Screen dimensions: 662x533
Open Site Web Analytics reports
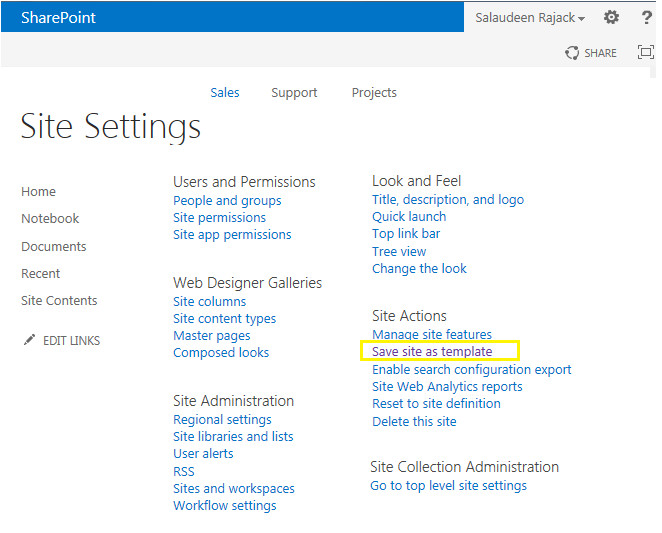coord(447,386)
